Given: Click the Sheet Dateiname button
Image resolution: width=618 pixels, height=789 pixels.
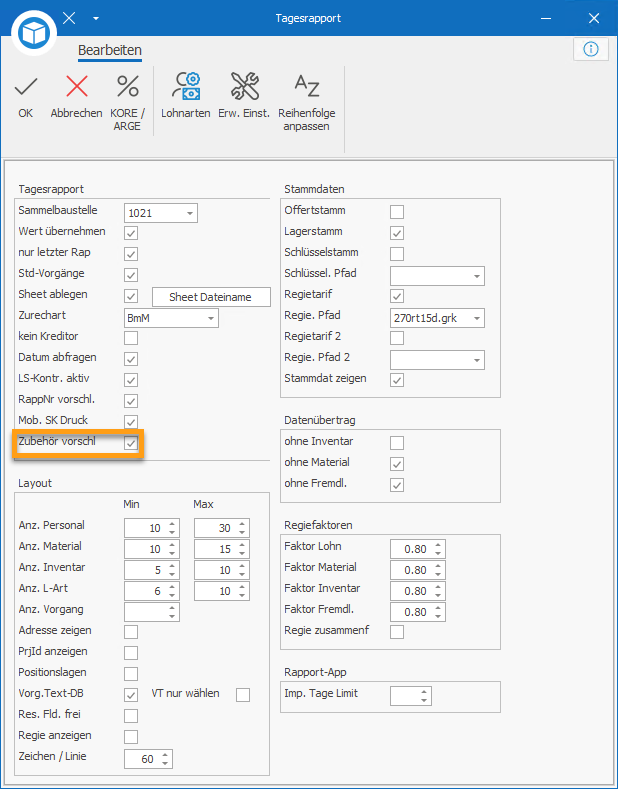Looking at the screenshot, I should pyautogui.click(x=211, y=297).
